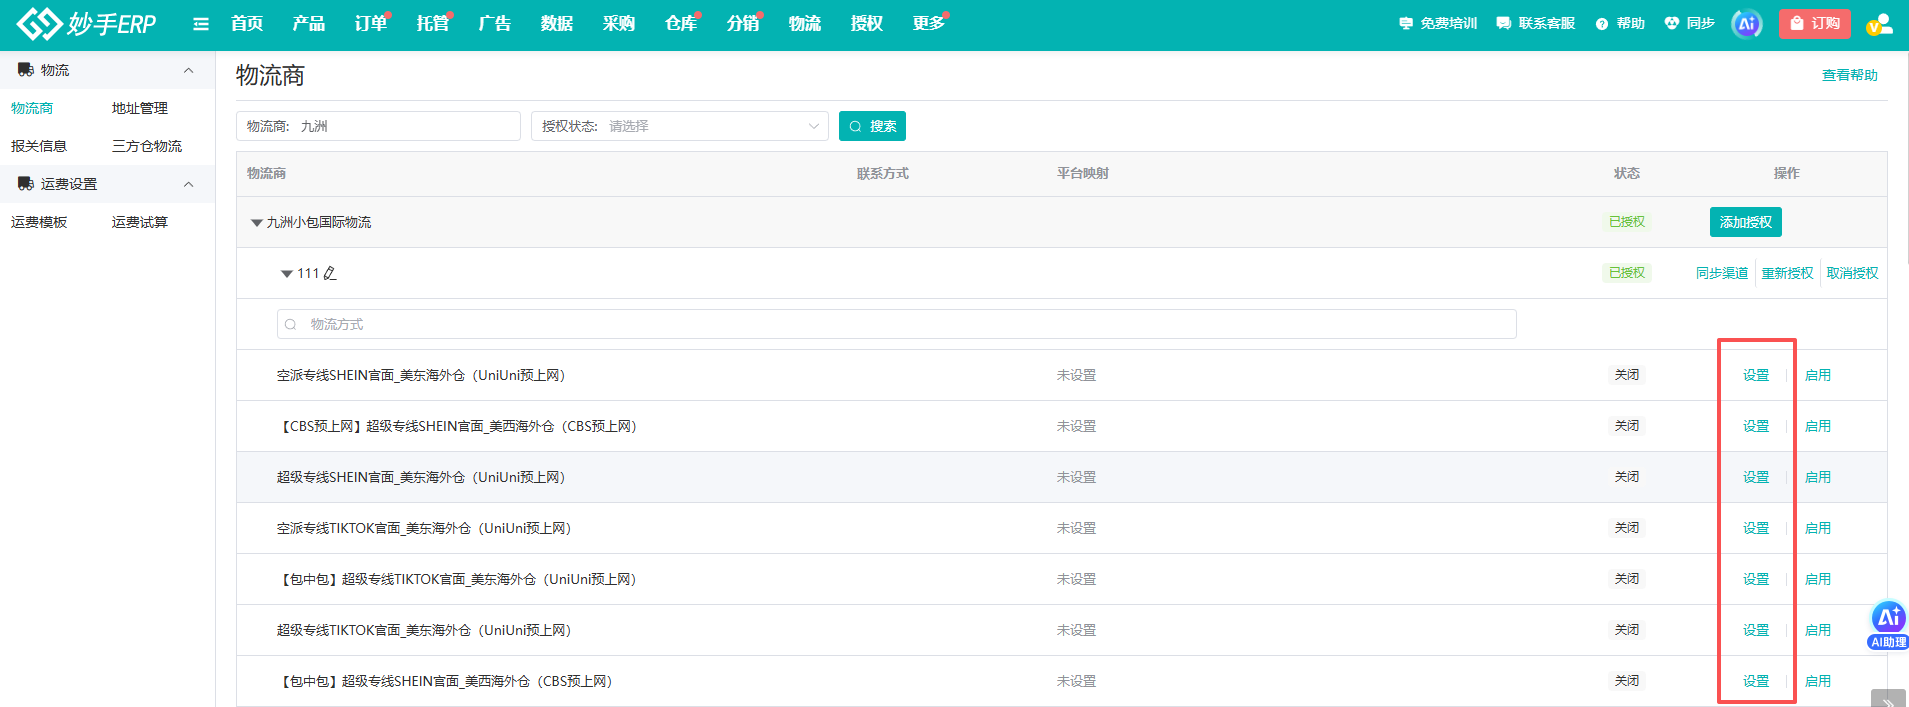
Task: Open 免费培训 in the header
Action: point(1438,23)
